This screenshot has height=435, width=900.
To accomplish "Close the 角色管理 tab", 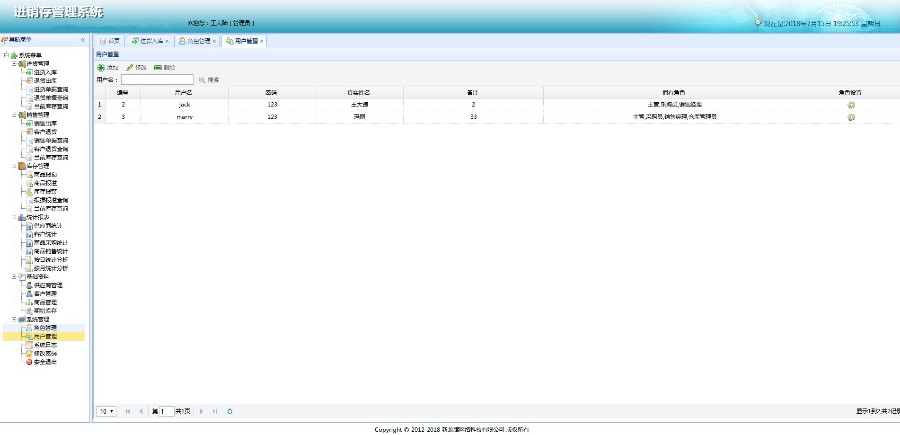I will click(214, 41).
